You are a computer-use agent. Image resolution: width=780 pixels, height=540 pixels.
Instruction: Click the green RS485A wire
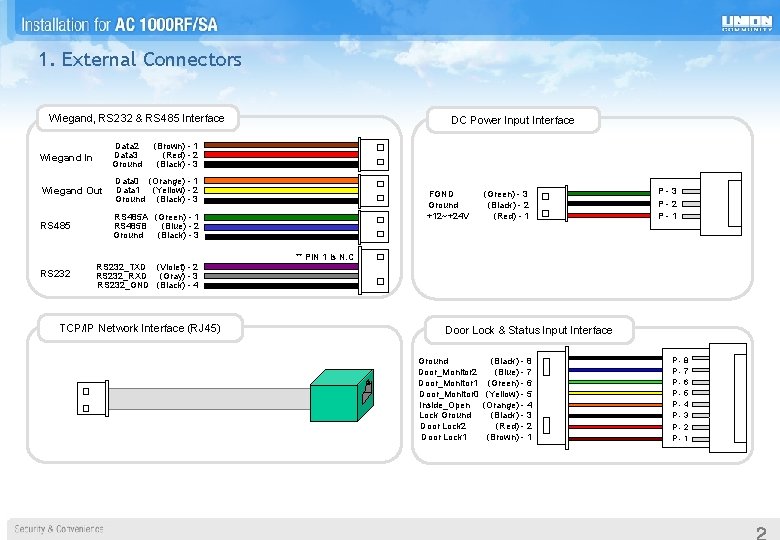coord(281,217)
